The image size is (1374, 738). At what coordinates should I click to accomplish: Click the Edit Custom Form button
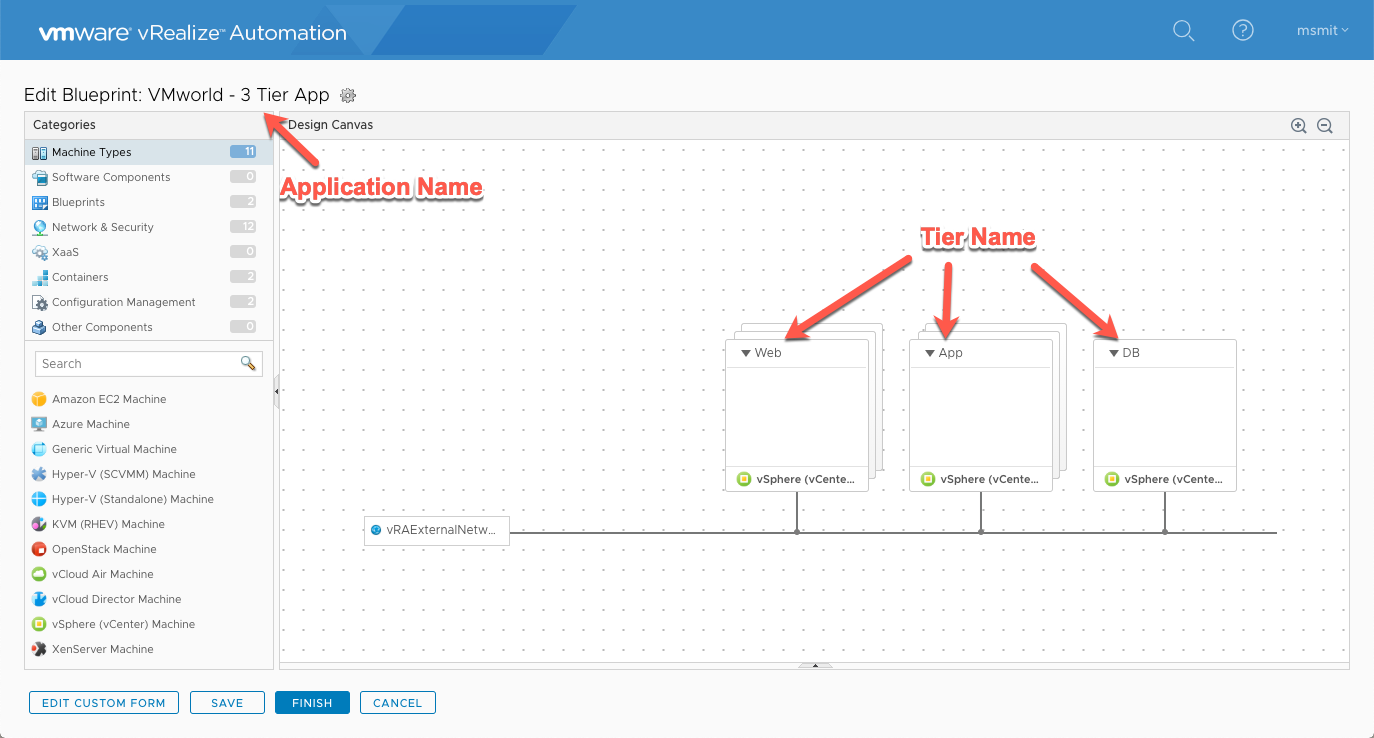click(x=104, y=703)
